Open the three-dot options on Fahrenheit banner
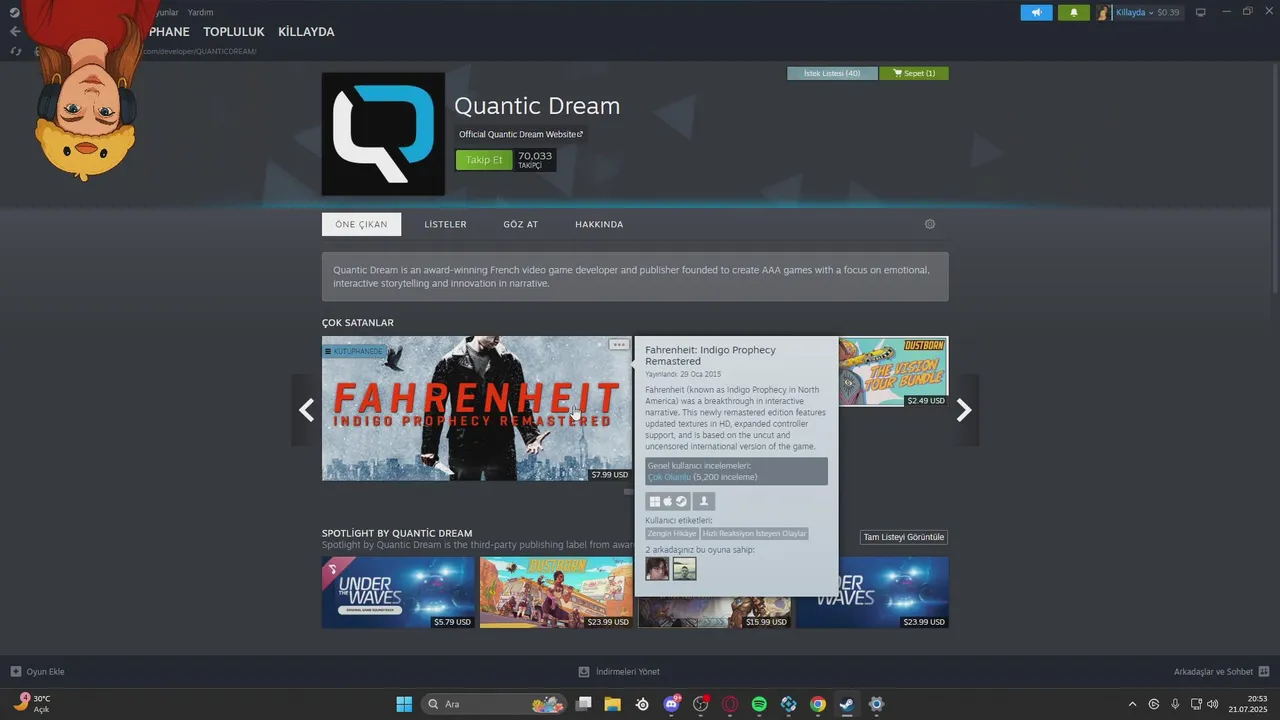Image resolution: width=1280 pixels, height=720 pixels. (619, 345)
